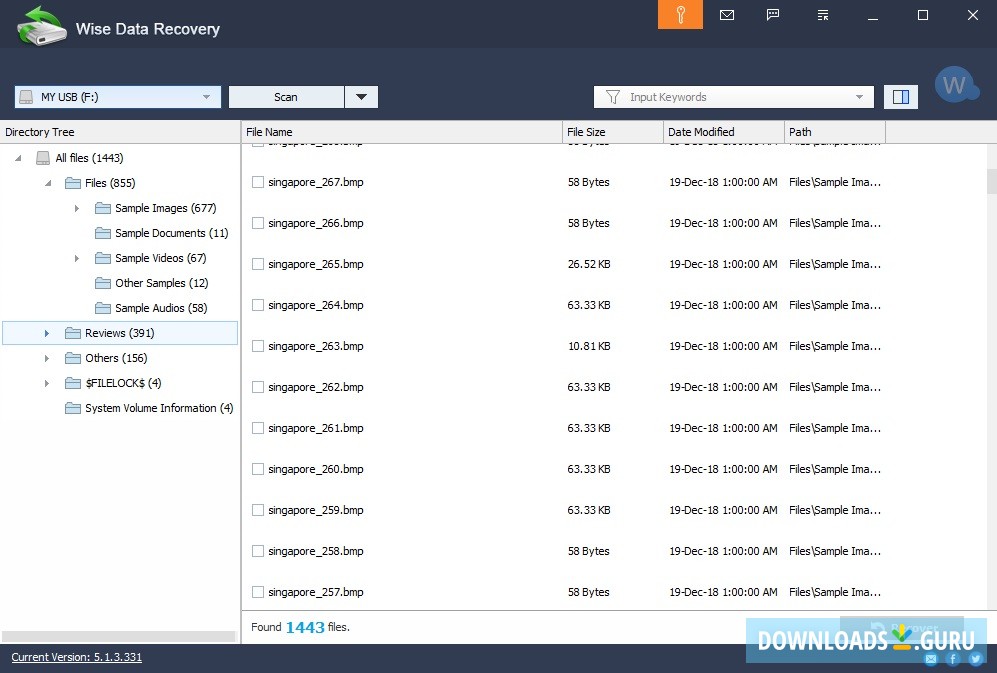Open the email envelope icon in title bar
The height and width of the screenshot is (673, 997).
point(727,15)
